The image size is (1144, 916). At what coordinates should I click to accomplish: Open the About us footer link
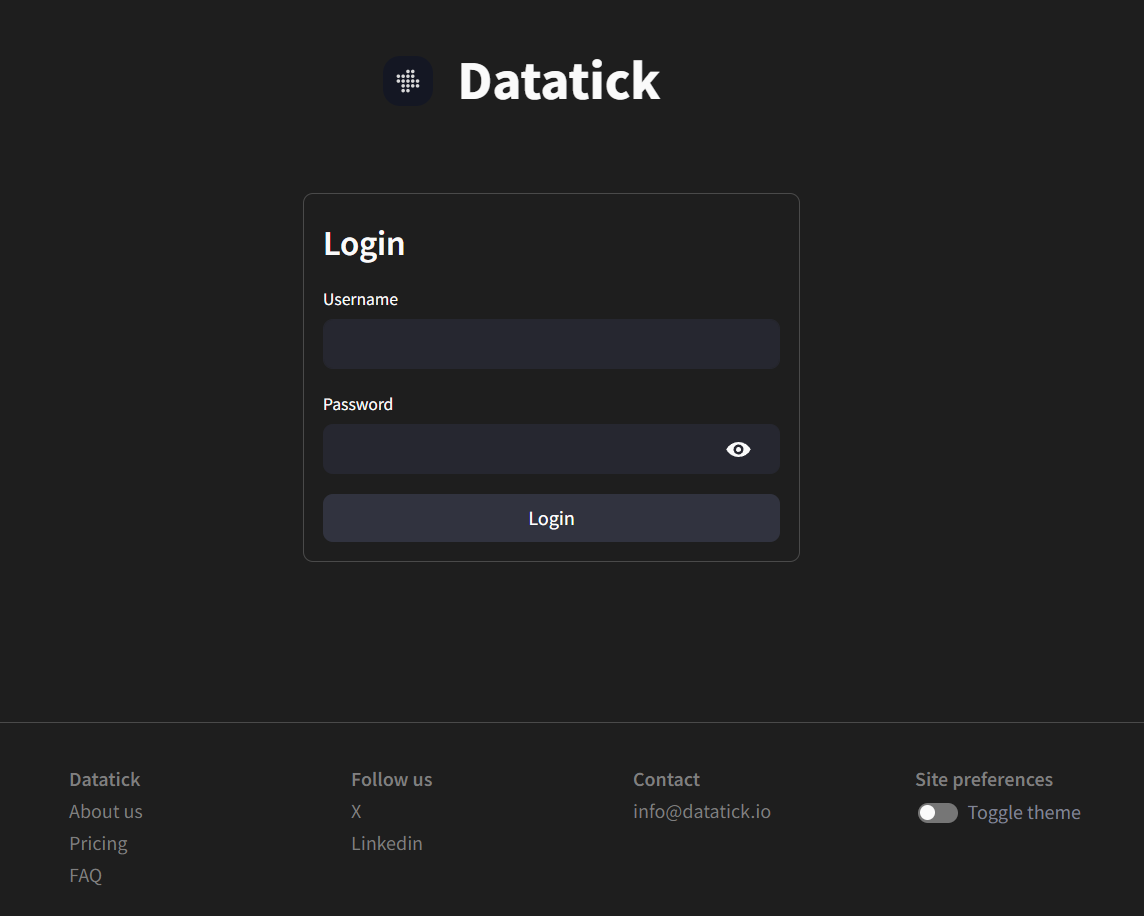(x=106, y=812)
